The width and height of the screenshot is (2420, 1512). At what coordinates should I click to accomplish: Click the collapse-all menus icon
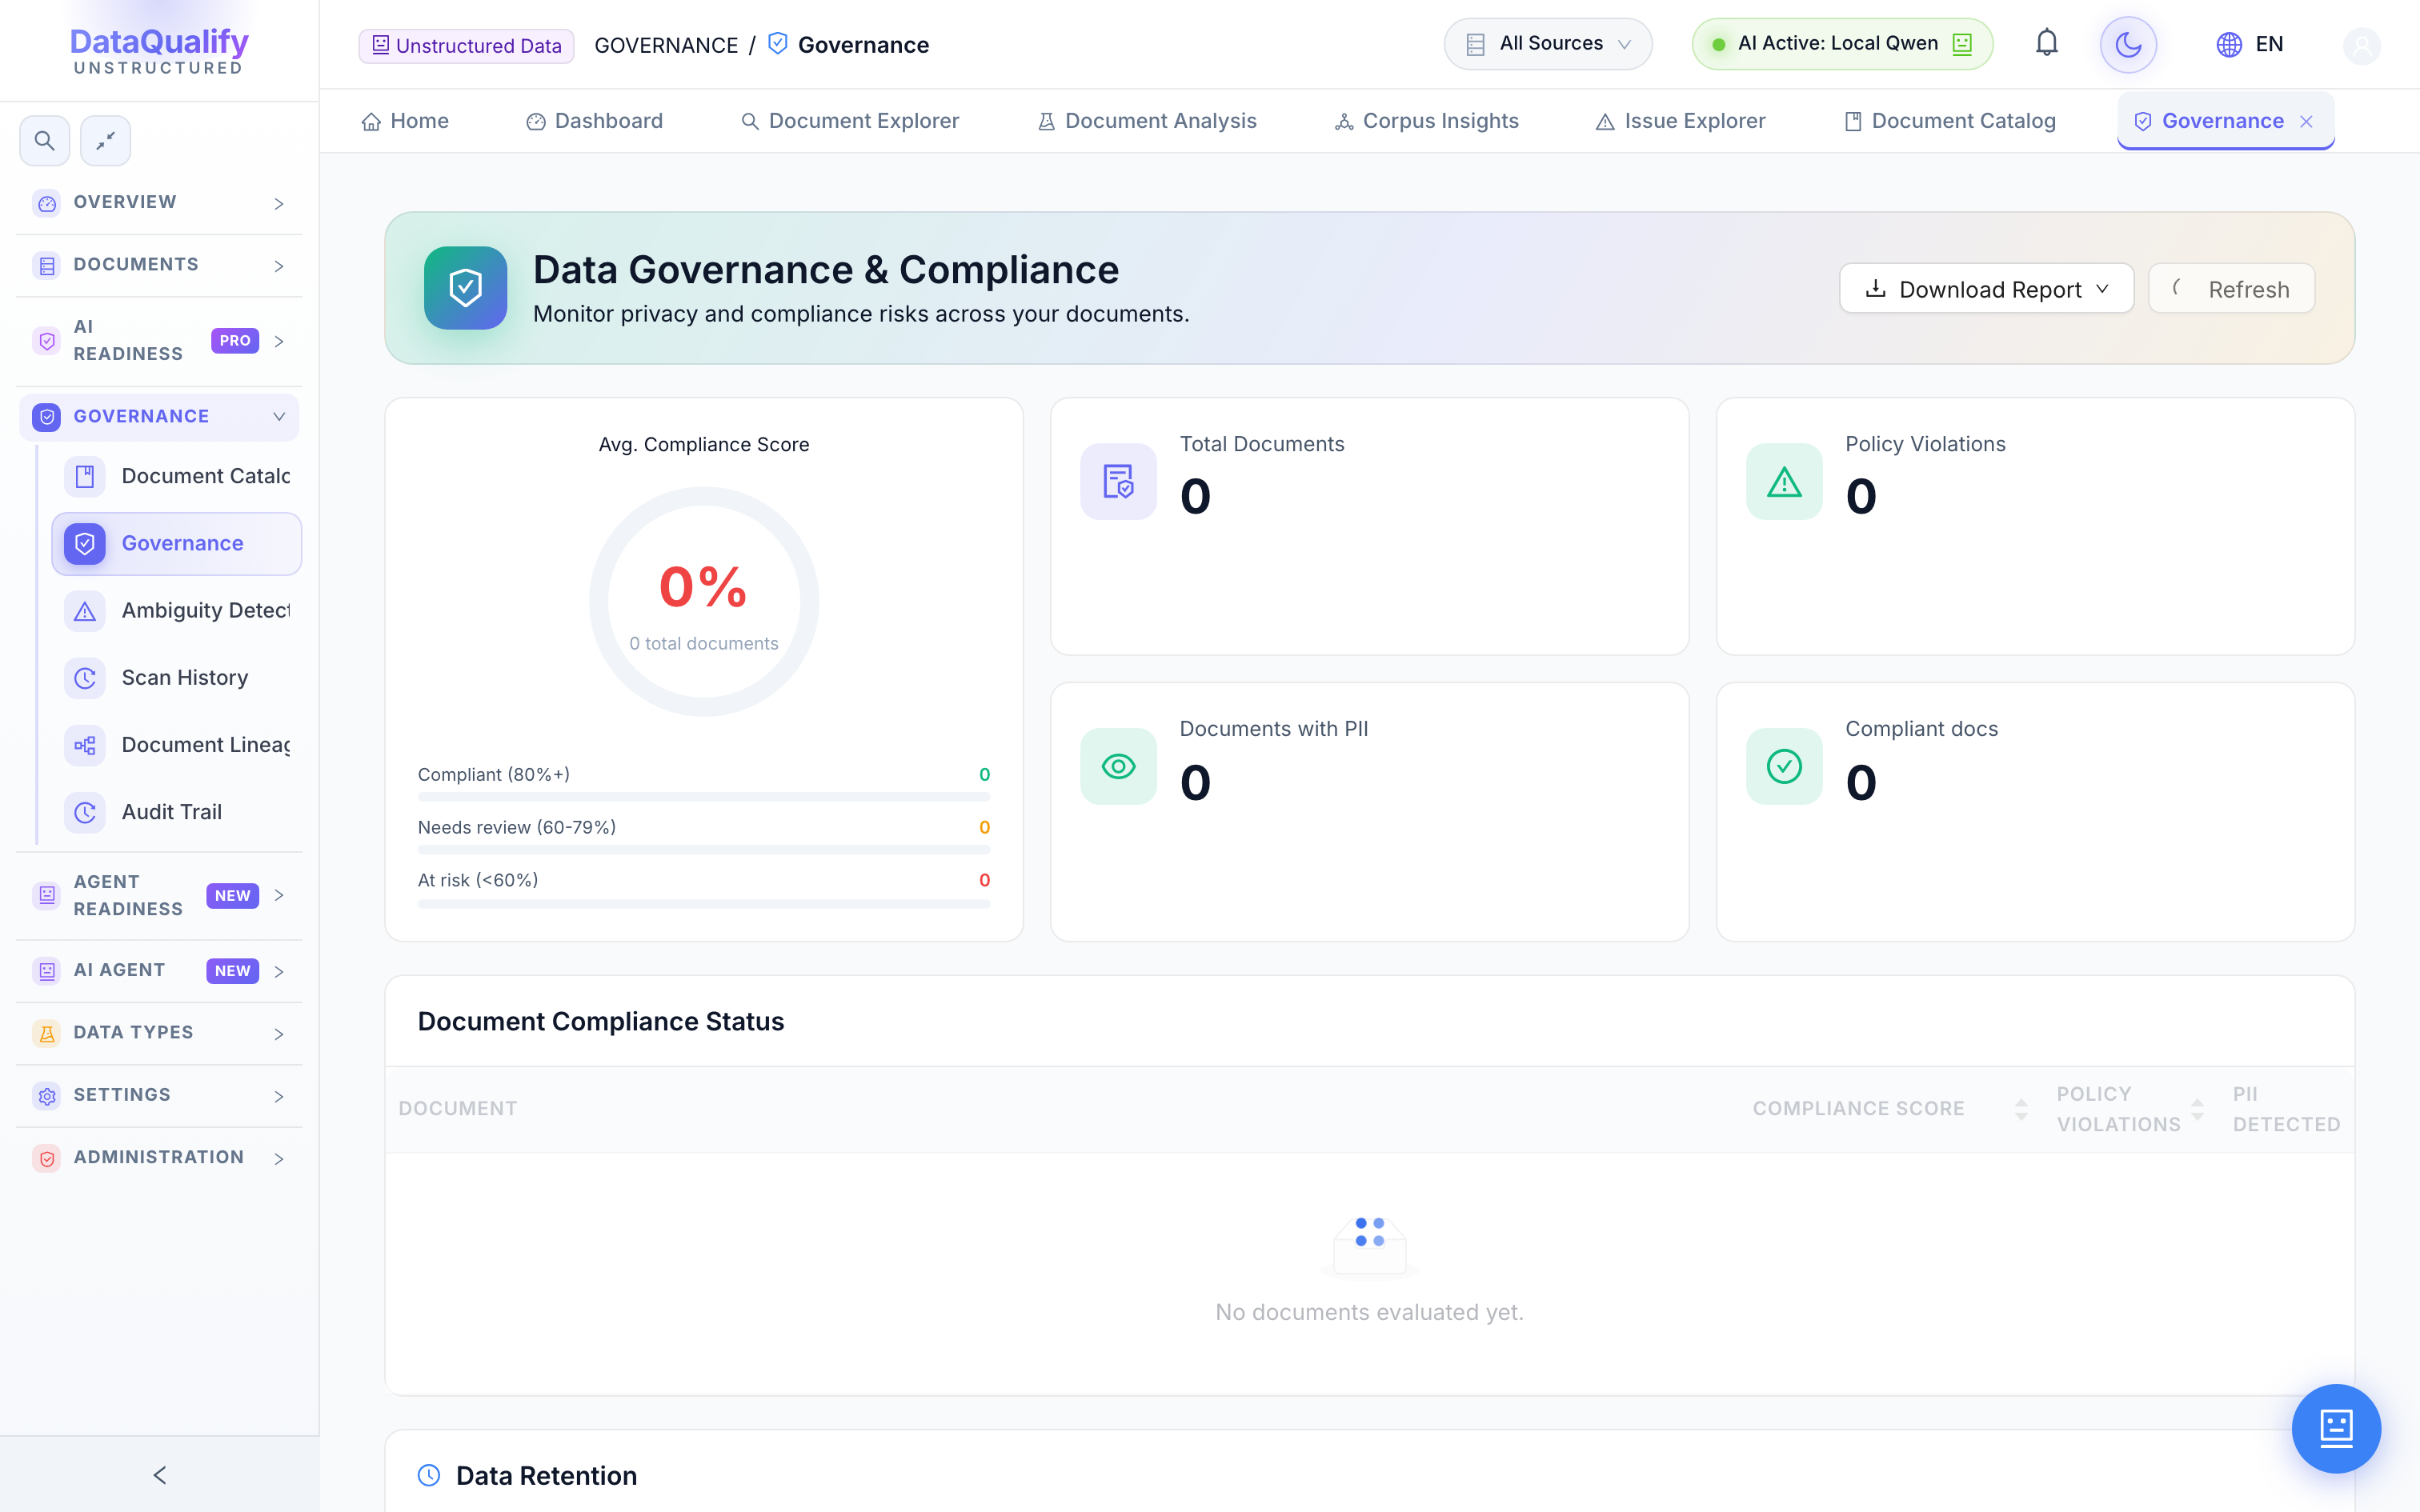[105, 141]
